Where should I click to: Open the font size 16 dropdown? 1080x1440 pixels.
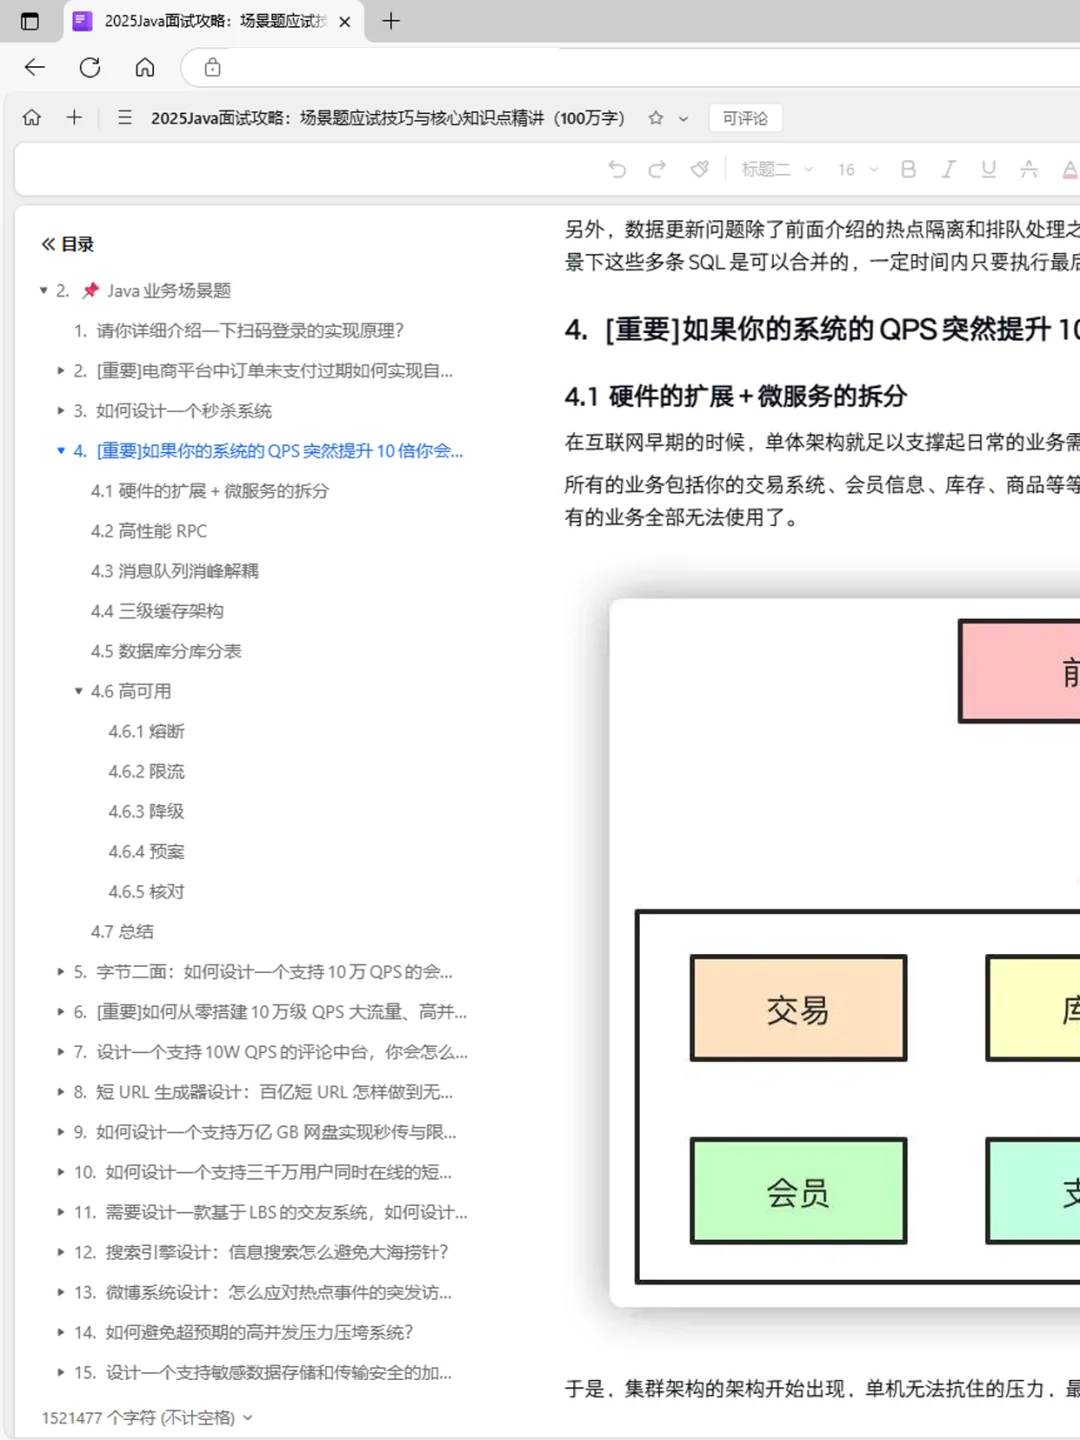pyautogui.click(x=858, y=169)
